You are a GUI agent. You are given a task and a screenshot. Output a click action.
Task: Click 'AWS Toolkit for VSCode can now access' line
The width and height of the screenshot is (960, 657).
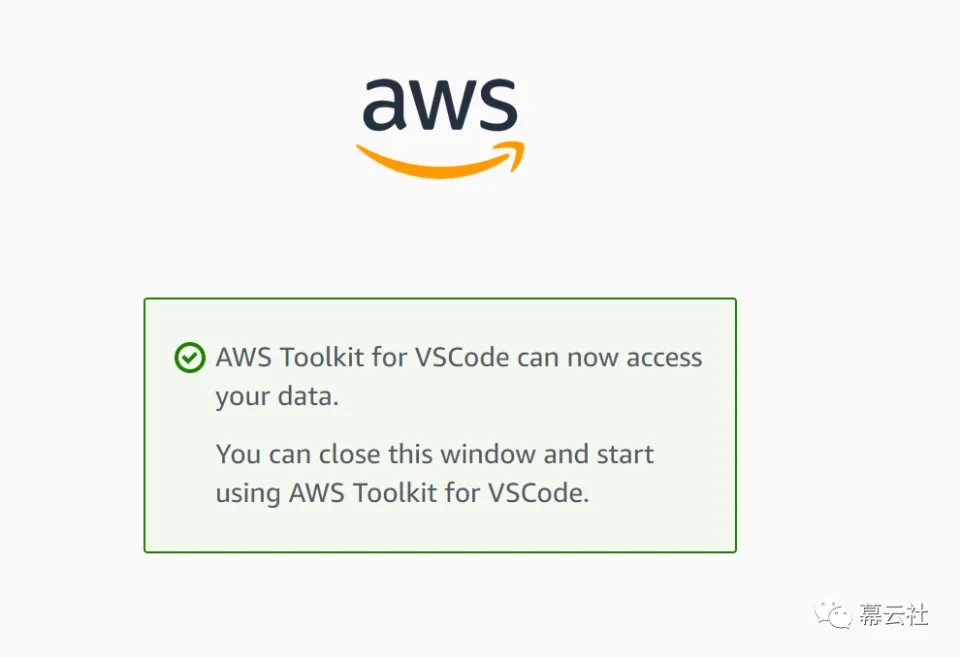pos(459,358)
